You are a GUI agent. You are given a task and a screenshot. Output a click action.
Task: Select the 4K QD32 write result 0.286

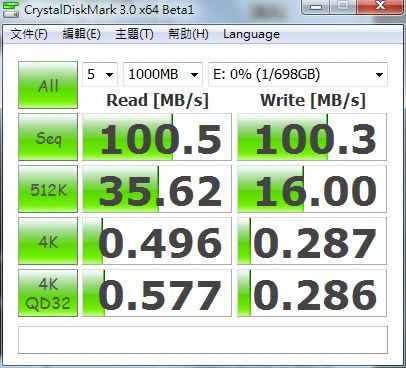(312, 293)
